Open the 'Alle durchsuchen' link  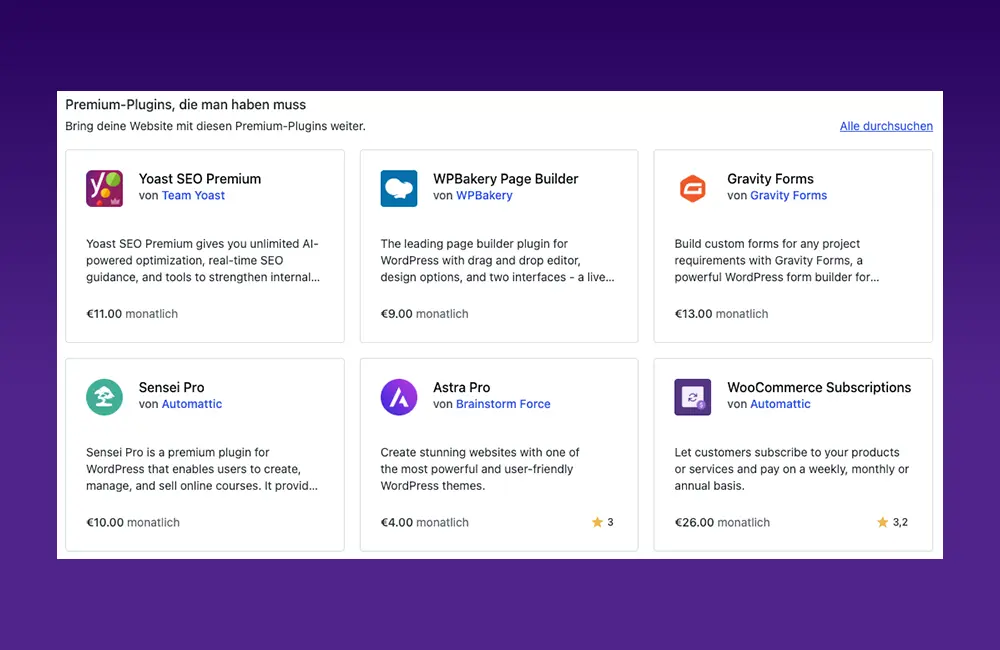point(886,126)
